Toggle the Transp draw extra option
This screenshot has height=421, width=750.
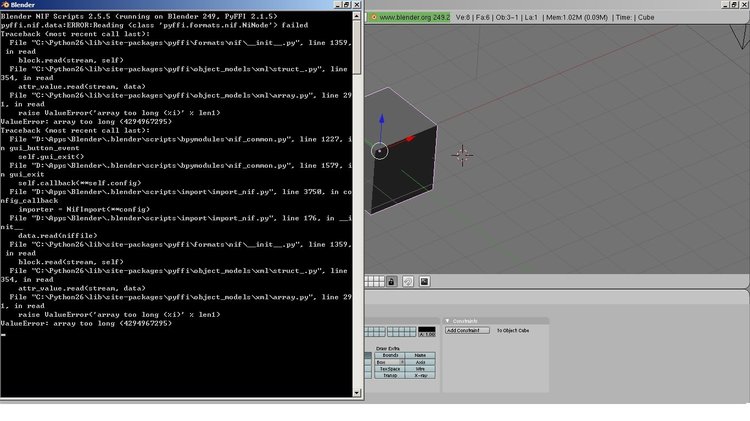coord(390,376)
